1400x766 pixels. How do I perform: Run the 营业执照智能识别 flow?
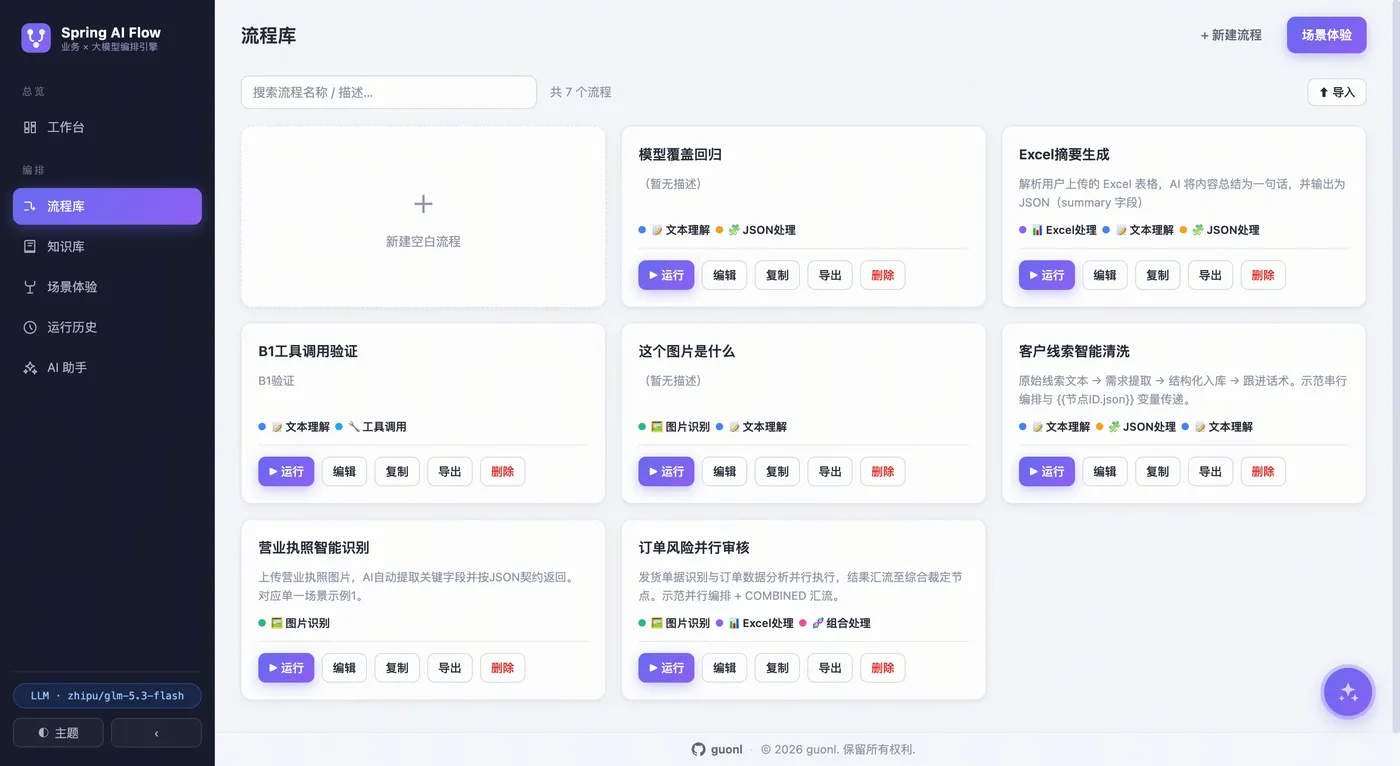(286, 668)
